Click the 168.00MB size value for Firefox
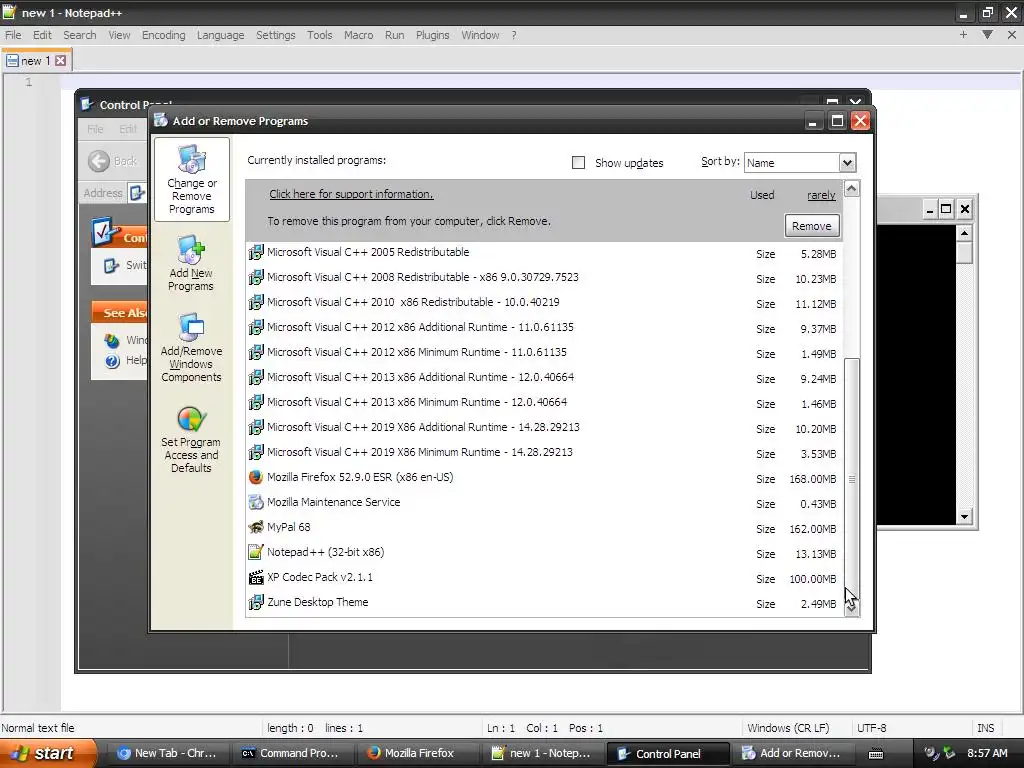The image size is (1024, 768). (x=812, y=479)
